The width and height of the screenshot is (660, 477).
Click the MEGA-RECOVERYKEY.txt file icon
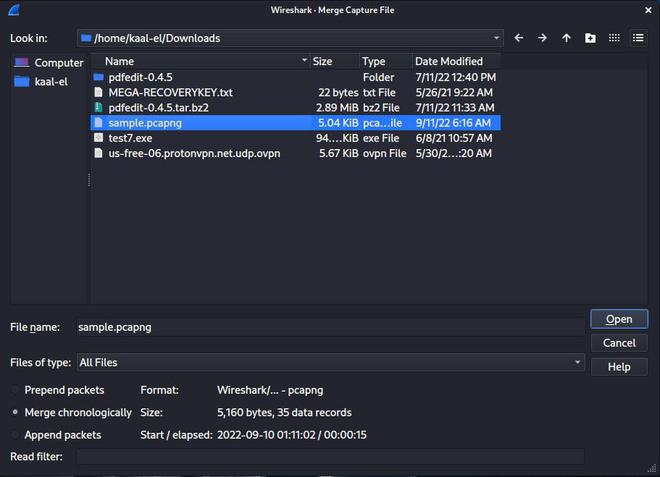(98, 92)
